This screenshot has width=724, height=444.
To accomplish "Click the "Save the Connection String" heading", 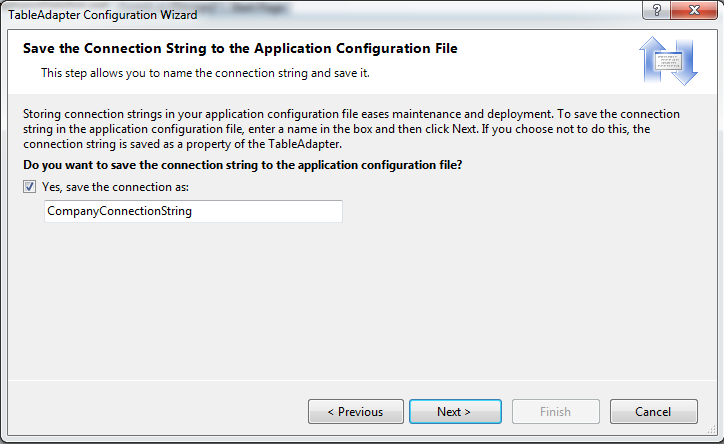I will (x=240, y=48).
